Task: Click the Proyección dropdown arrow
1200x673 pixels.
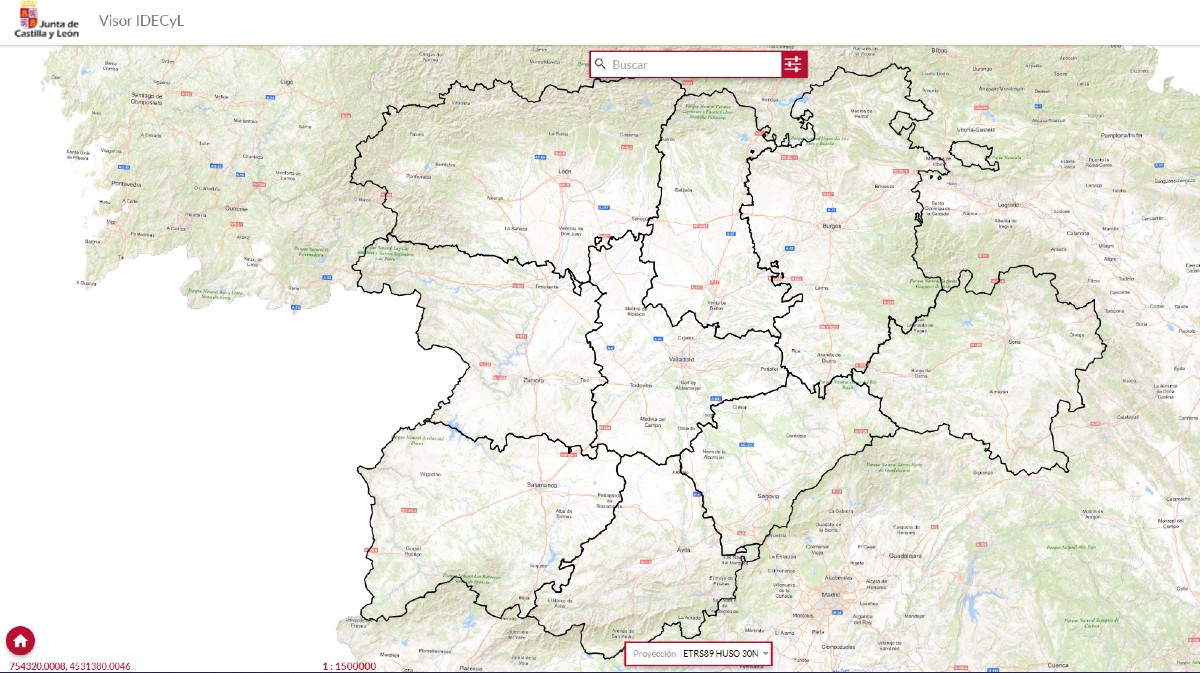Action: 765,654
